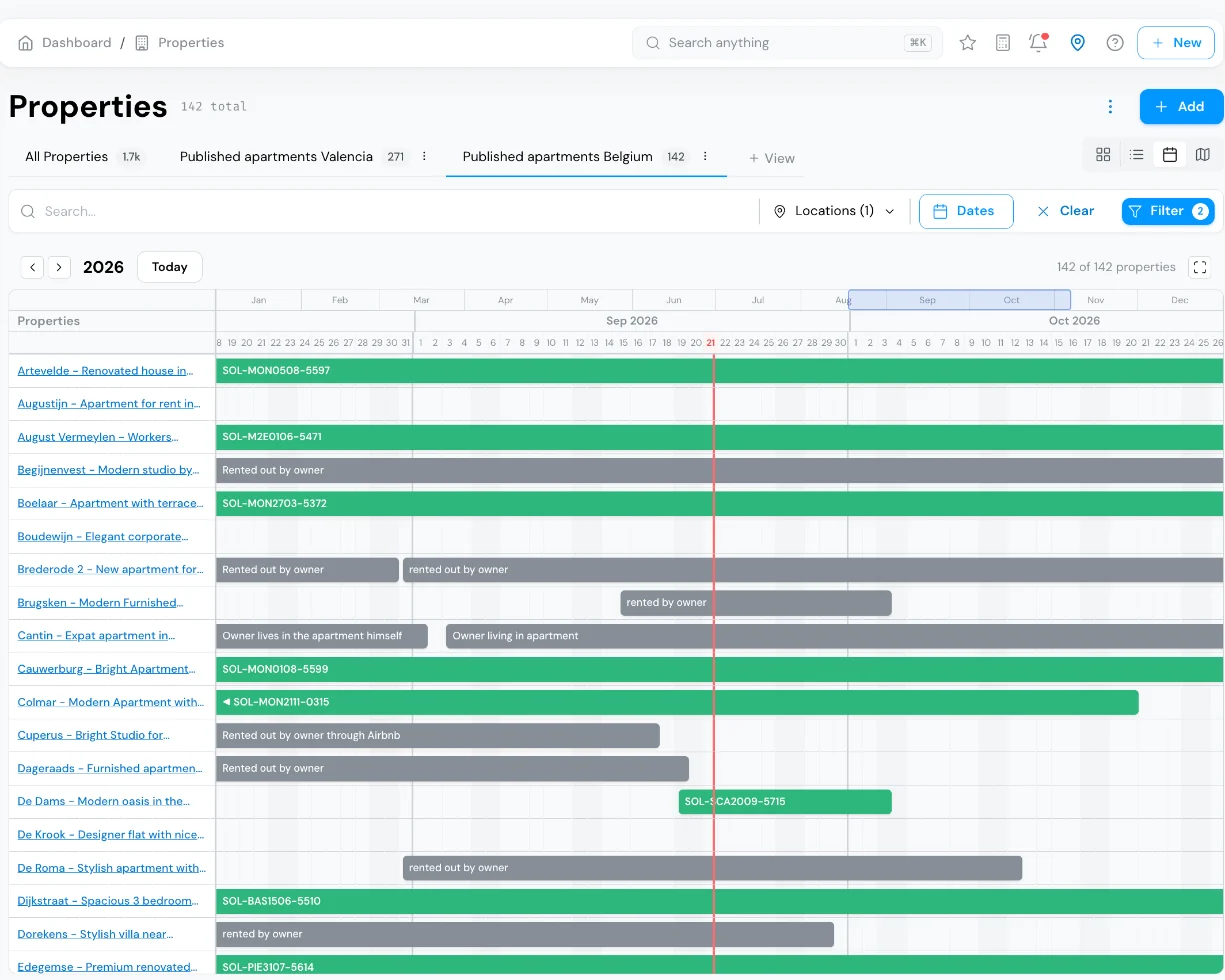Switch to grid view
The width and height of the screenshot is (1225, 980).
1103,155
